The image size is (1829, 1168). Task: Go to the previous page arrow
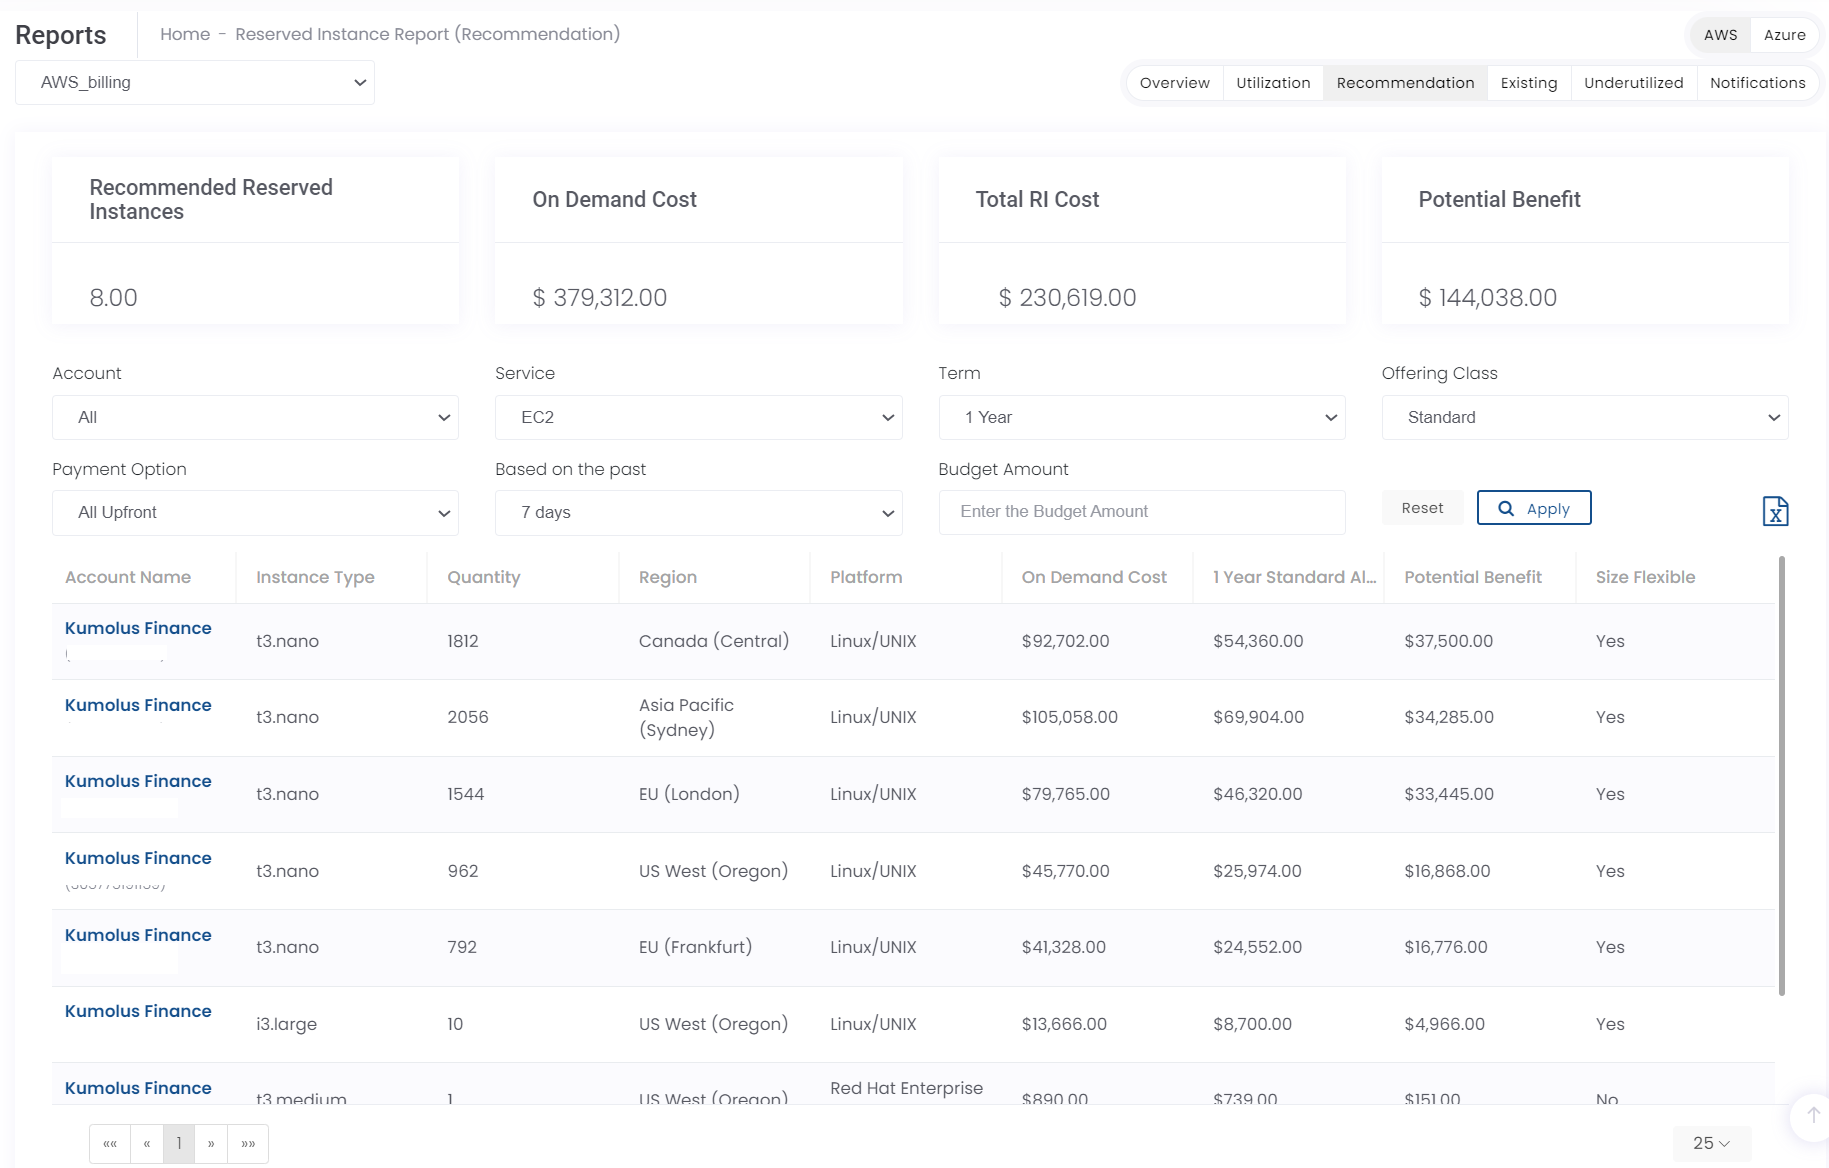point(147,1143)
